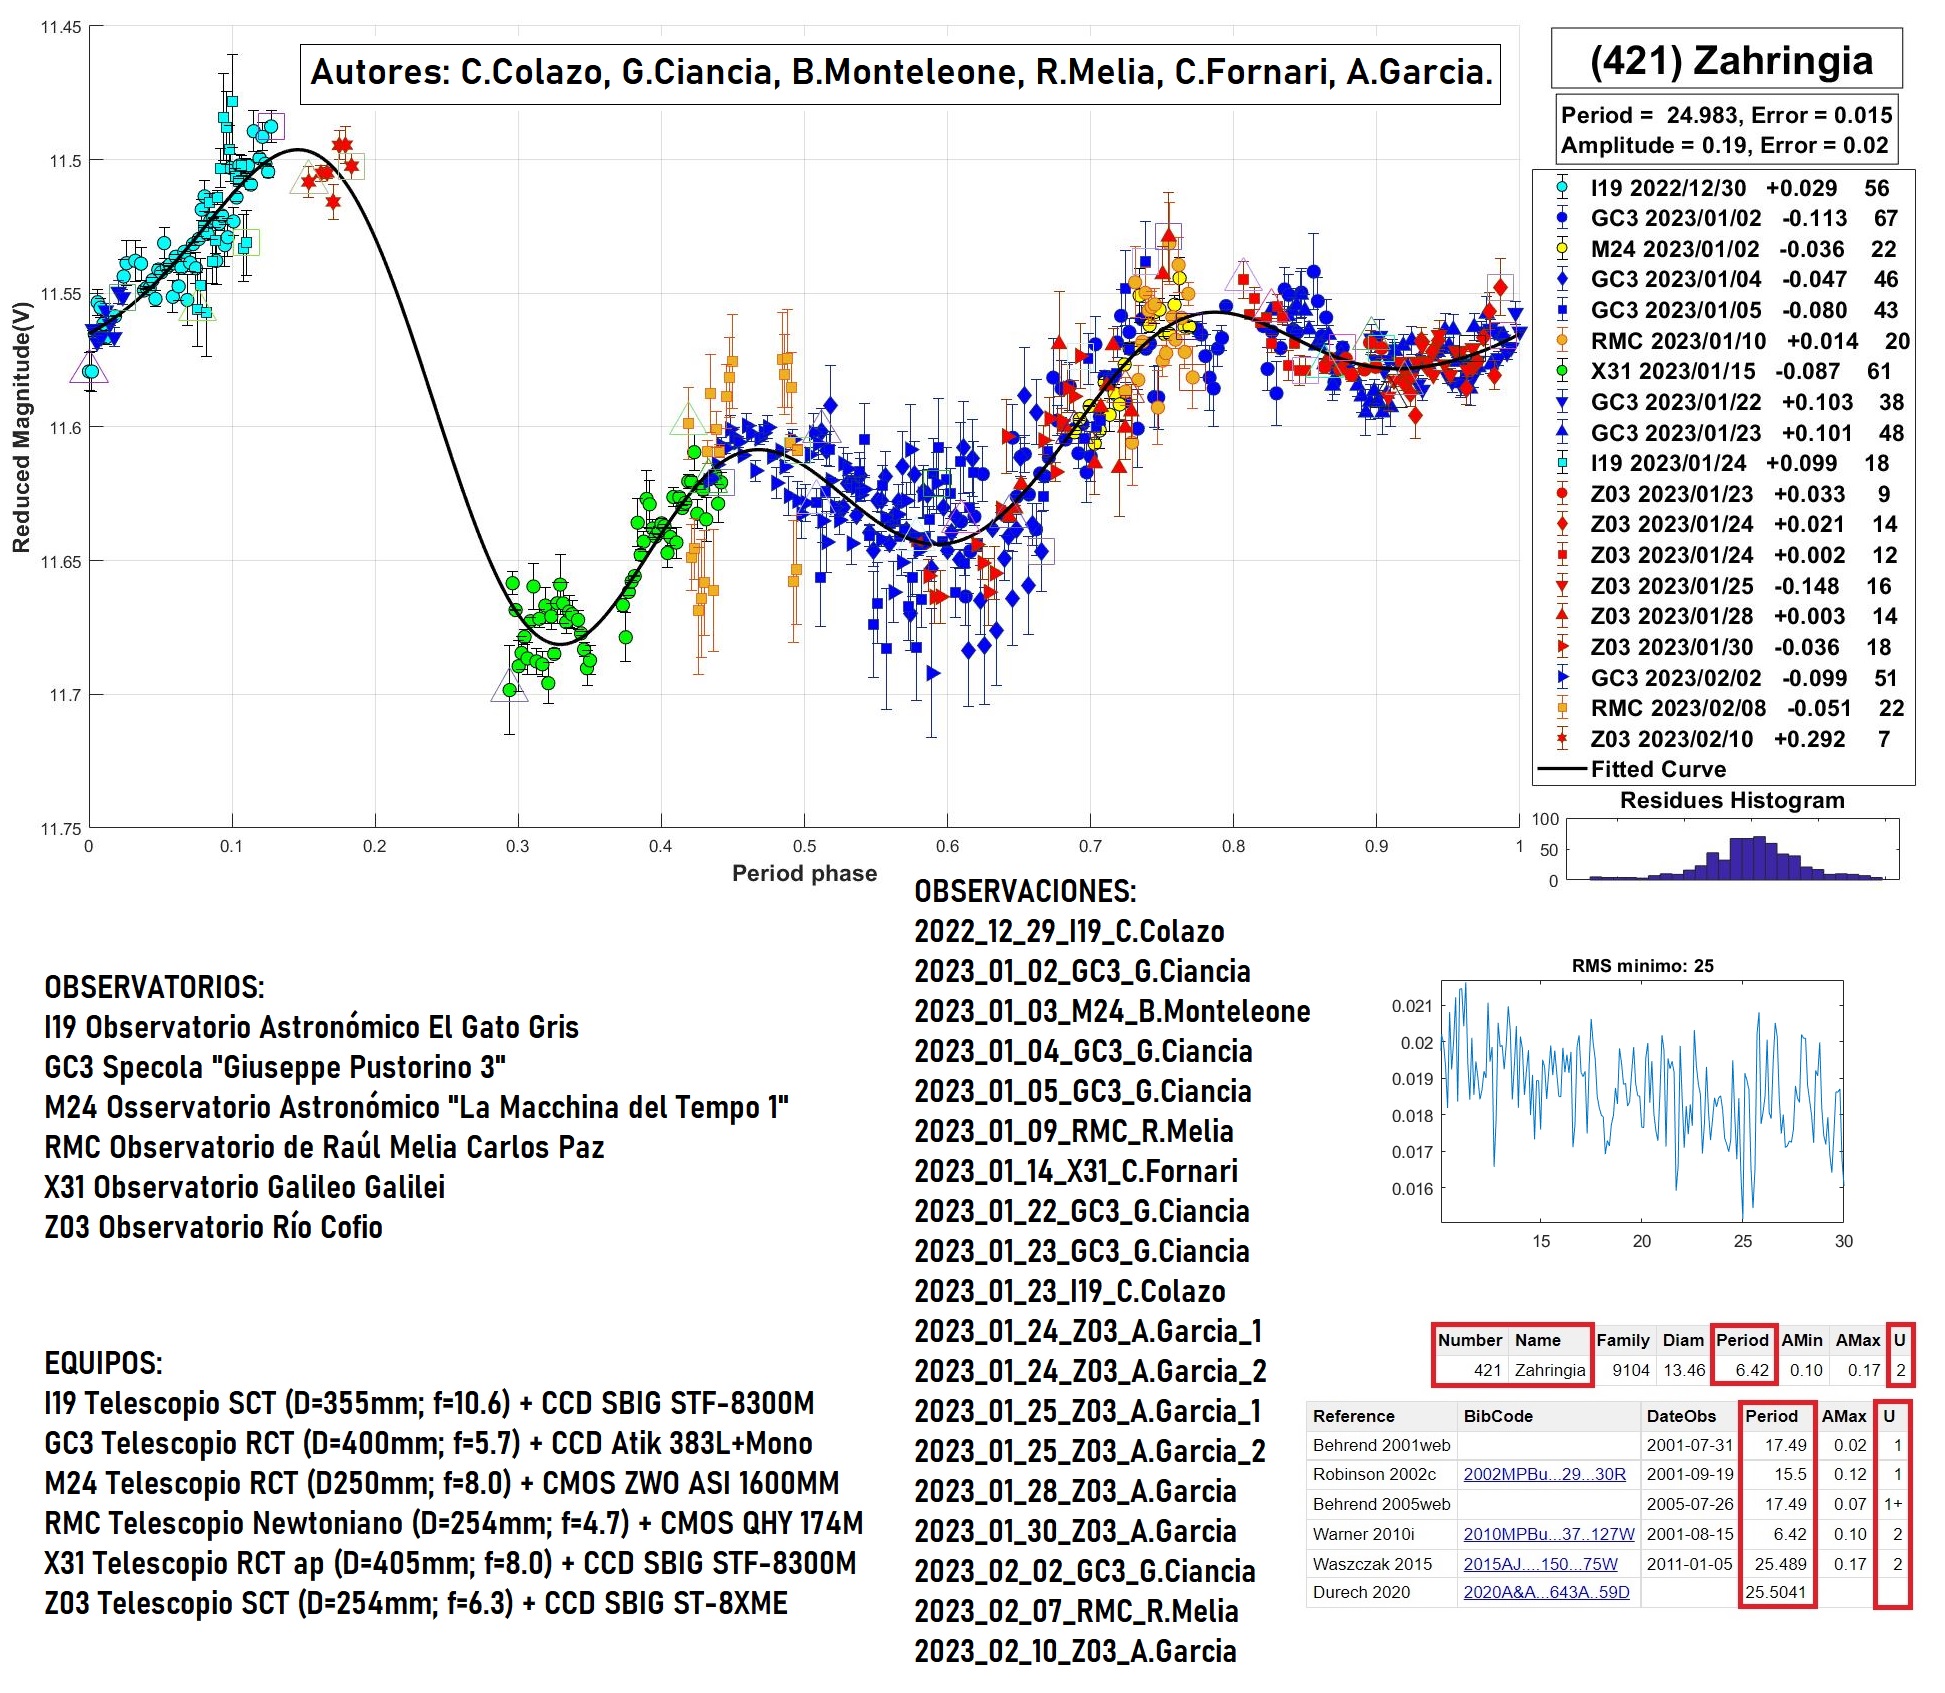Click the Fitted Curve legend entry

click(x=1634, y=769)
